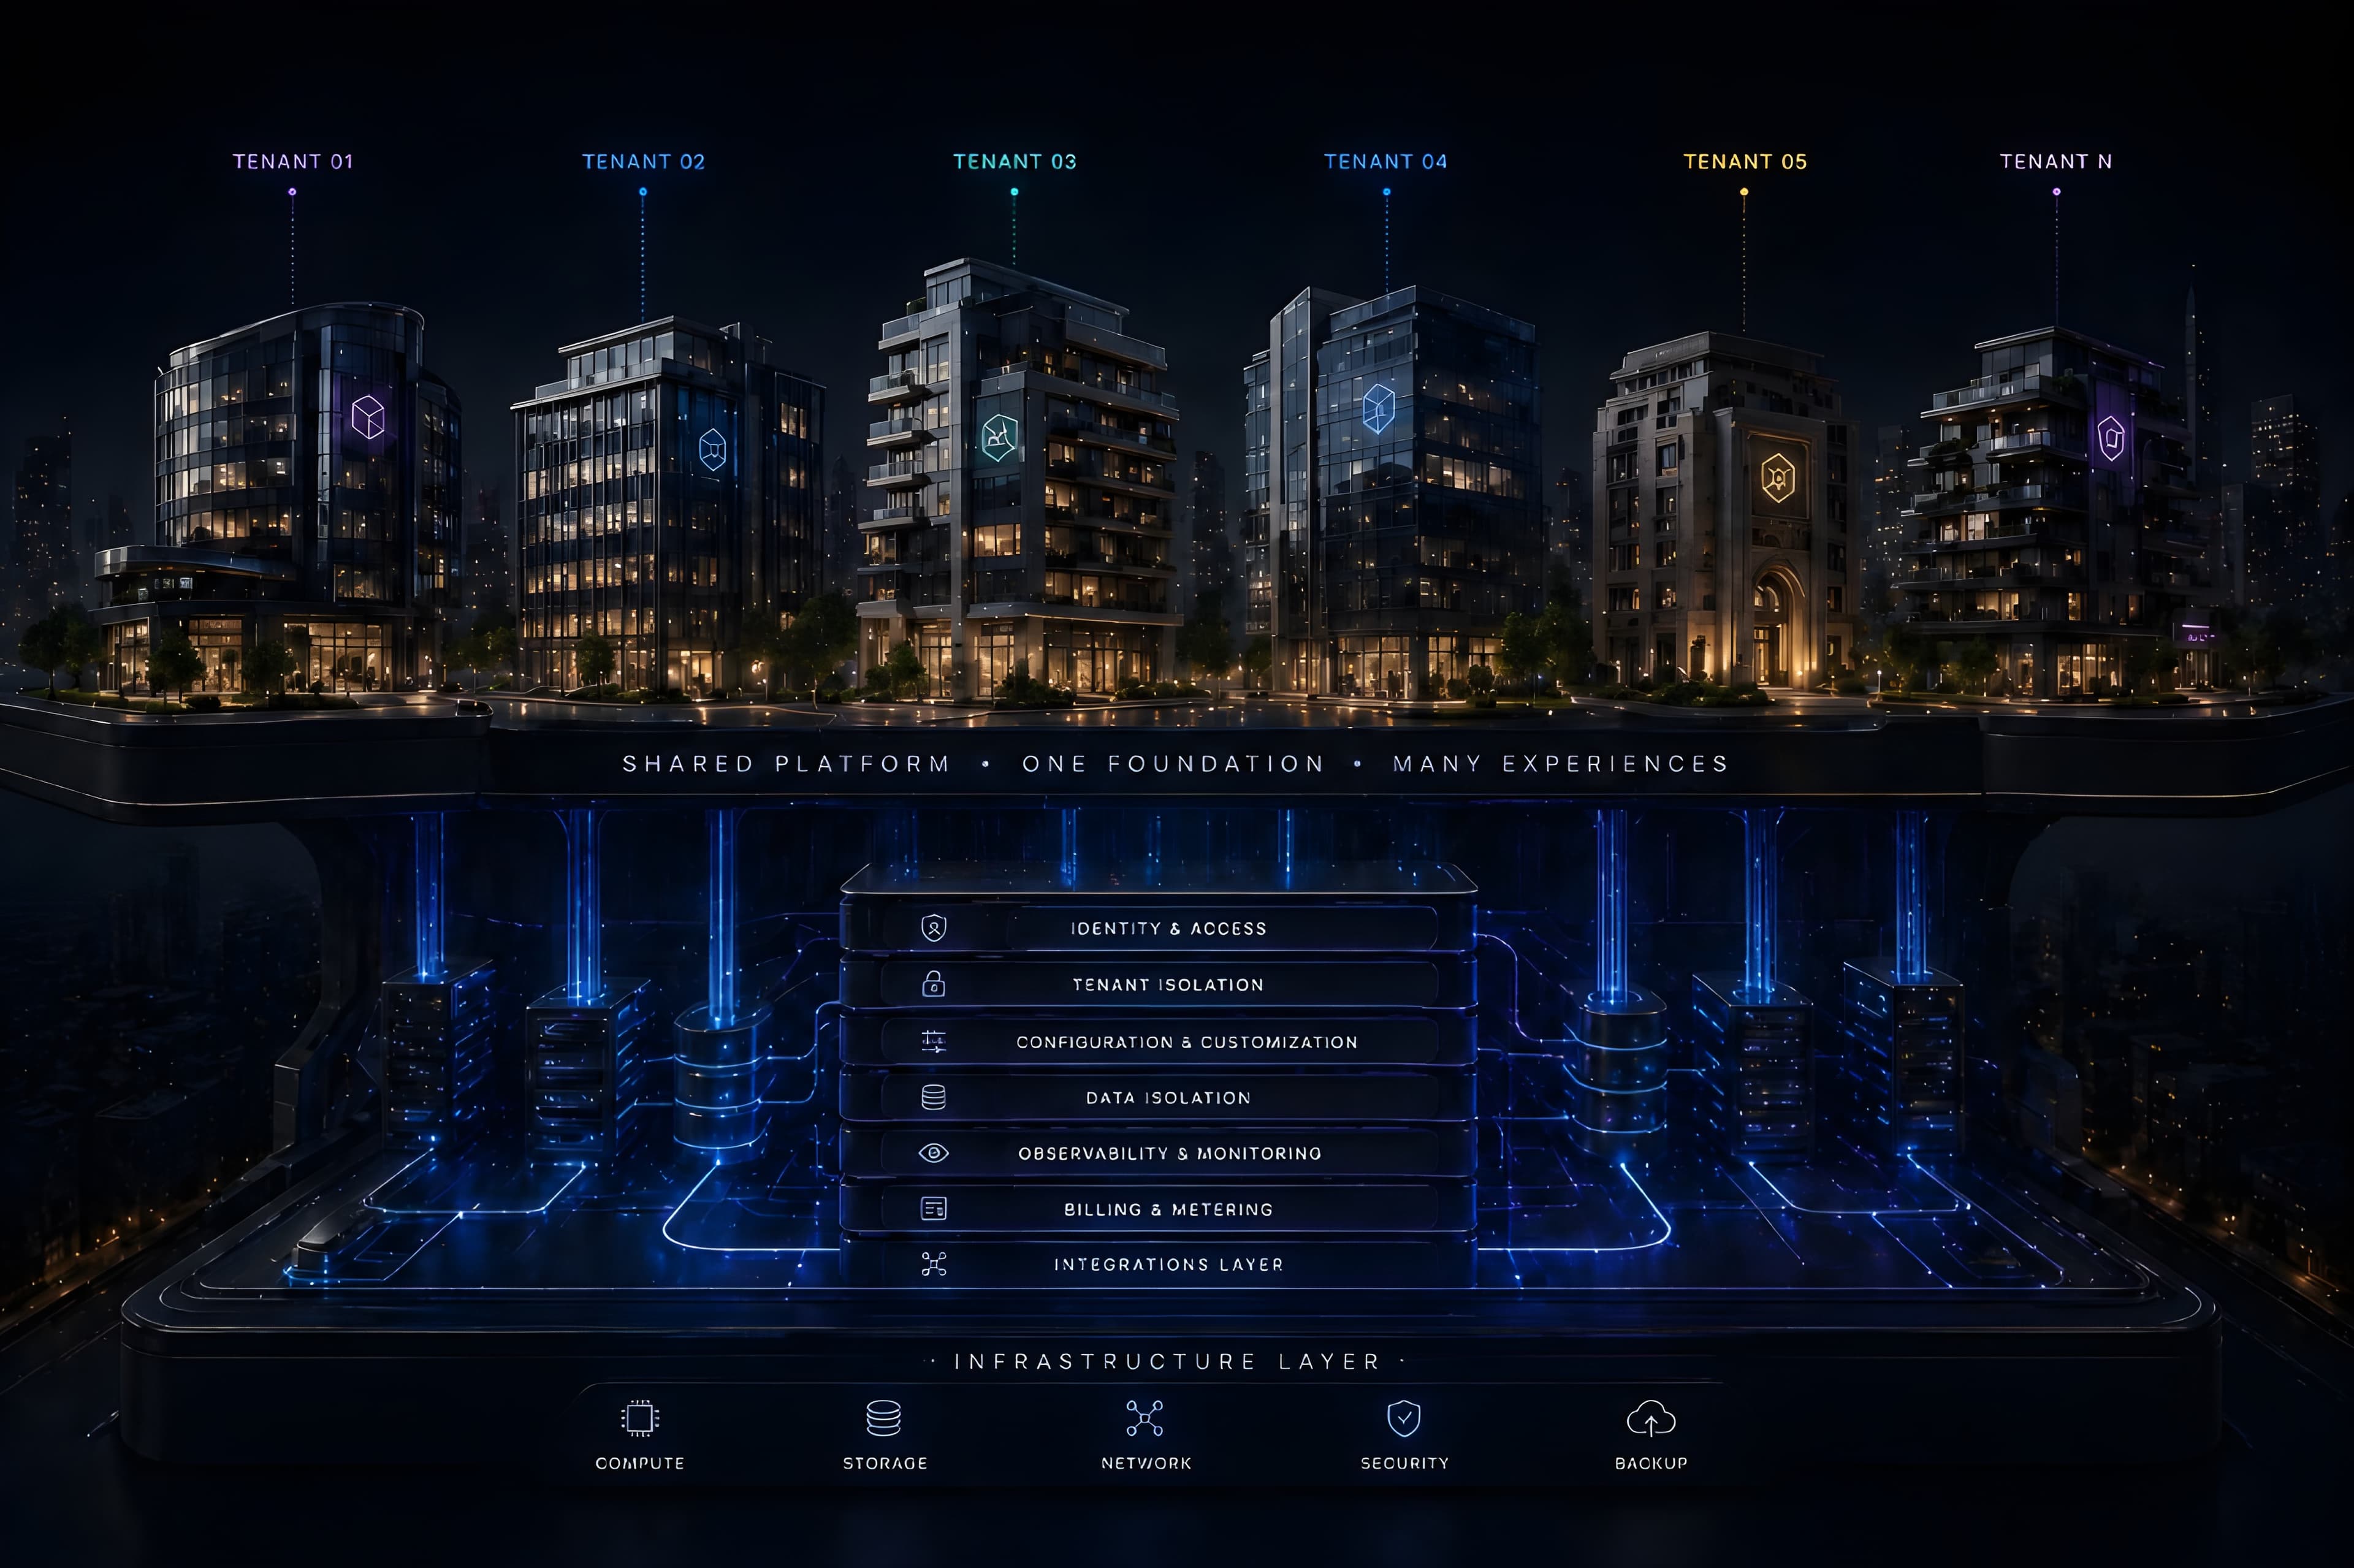Click the Backup cloud upload icon
Screen dimensions: 2354x1568
click(1651, 1419)
